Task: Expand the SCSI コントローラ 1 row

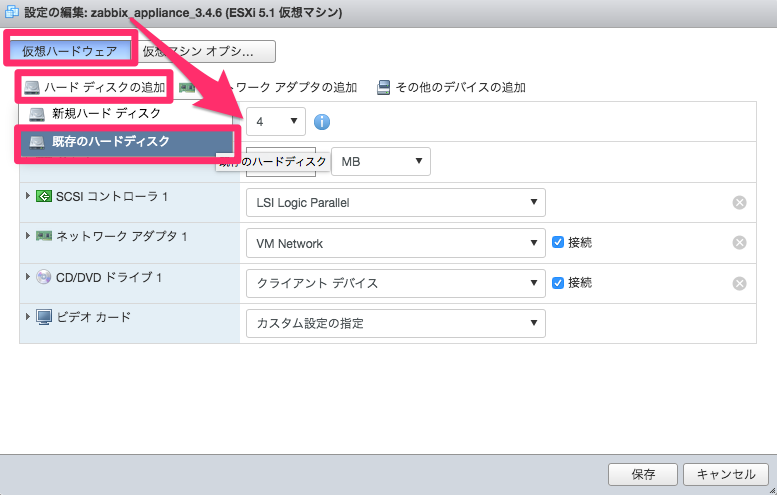Action: (28, 196)
